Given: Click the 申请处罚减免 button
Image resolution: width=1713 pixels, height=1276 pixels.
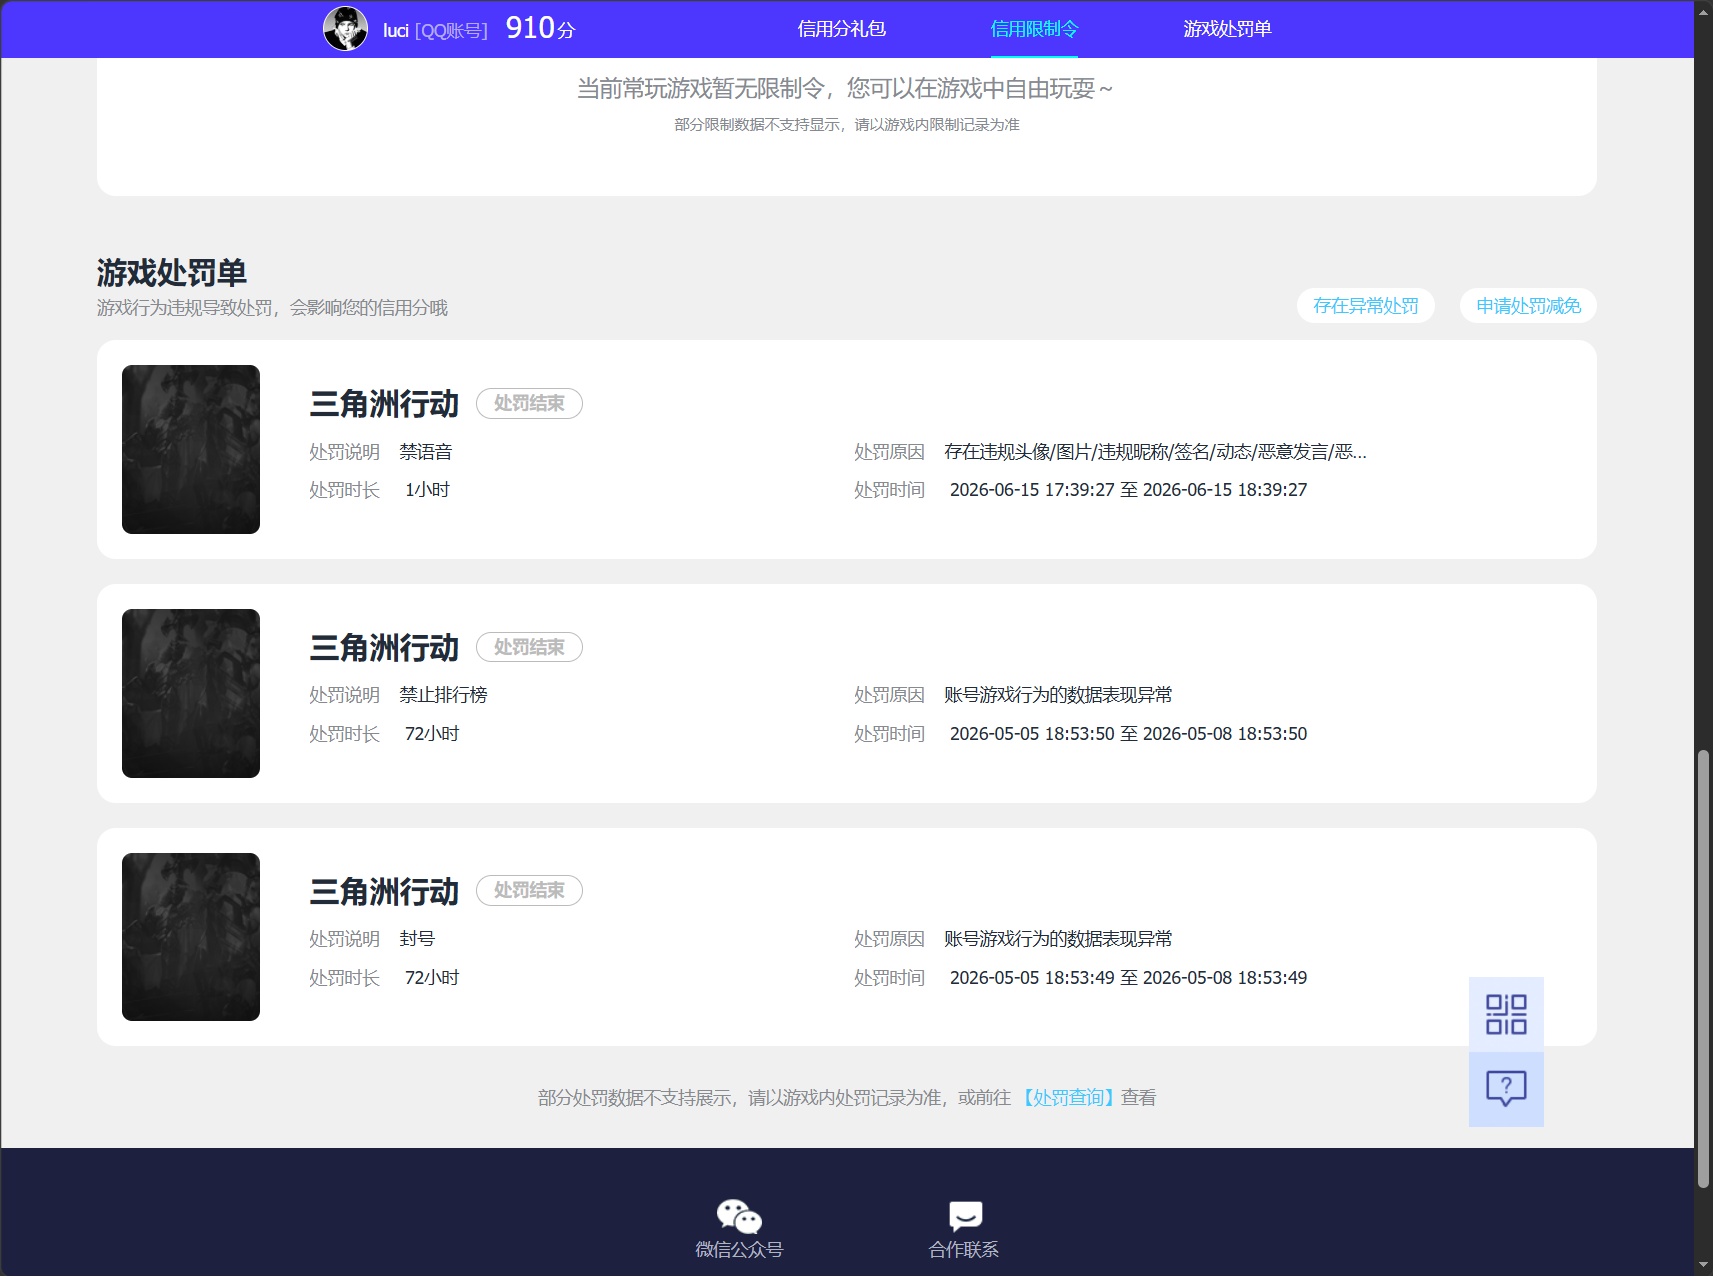Looking at the screenshot, I should pos(1528,306).
